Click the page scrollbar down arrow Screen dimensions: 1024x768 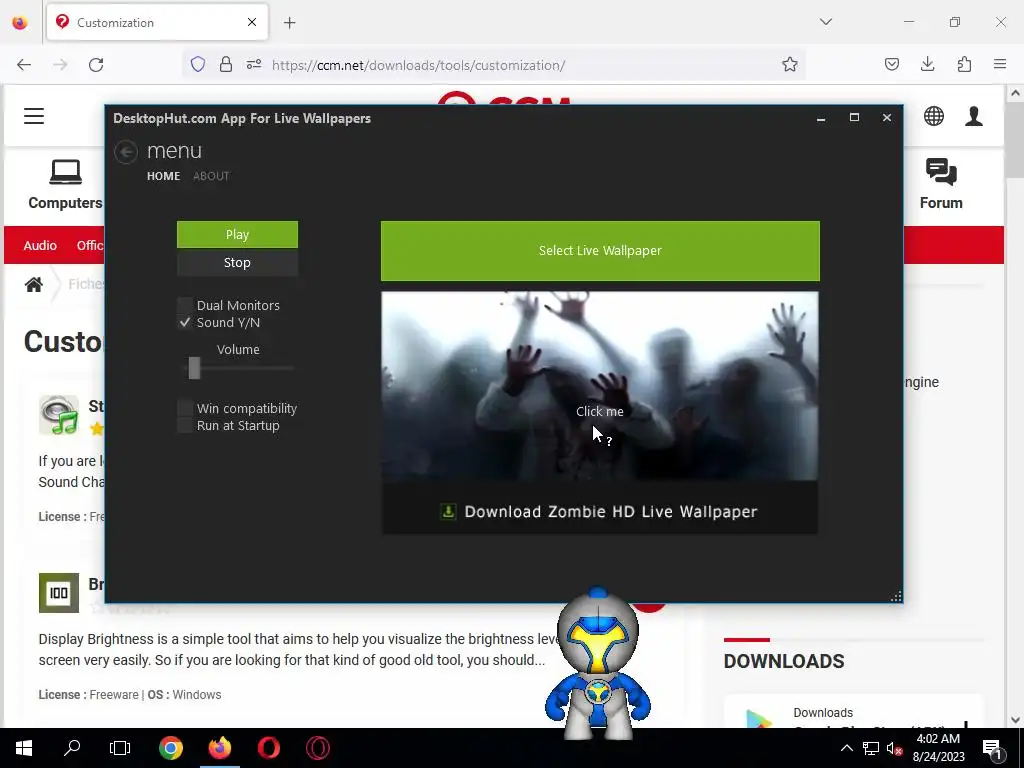1015,720
